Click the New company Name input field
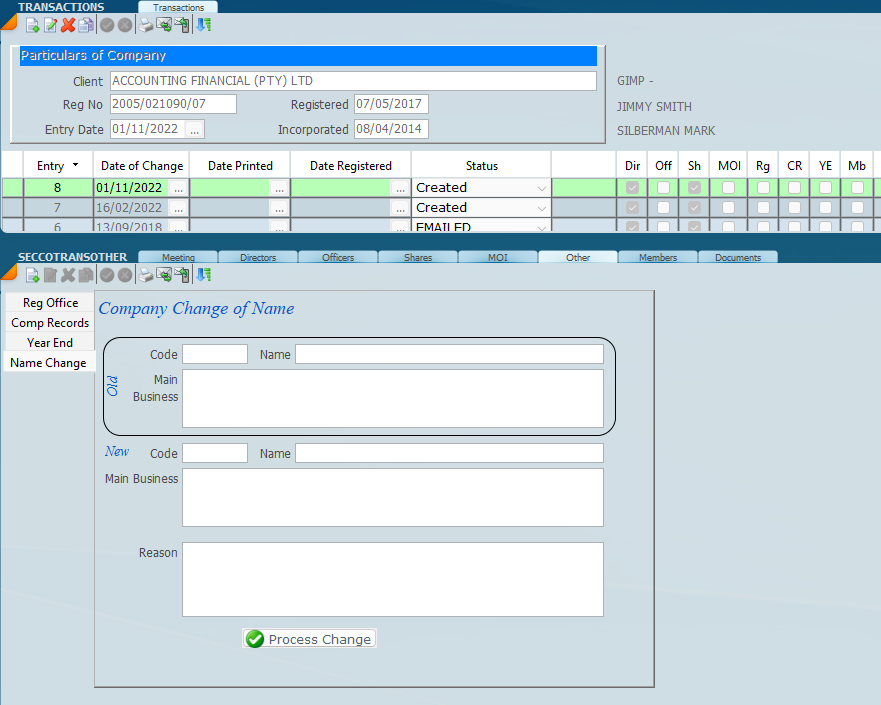 click(x=449, y=453)
